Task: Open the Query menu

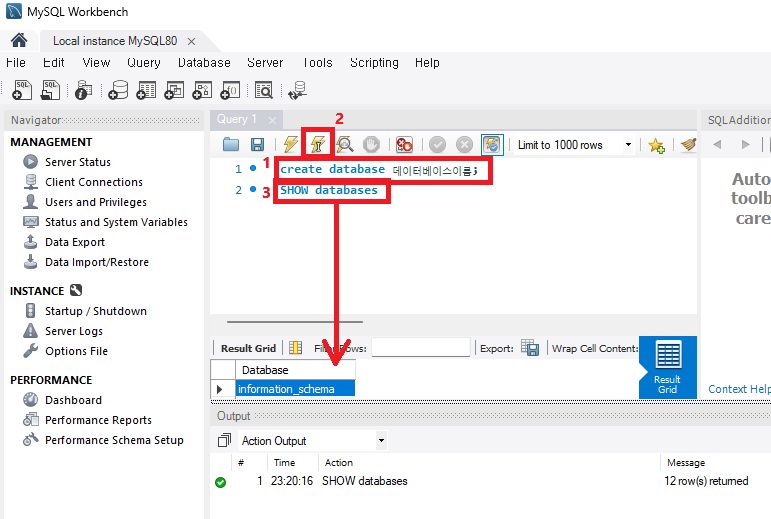Action: coord(144,62)
